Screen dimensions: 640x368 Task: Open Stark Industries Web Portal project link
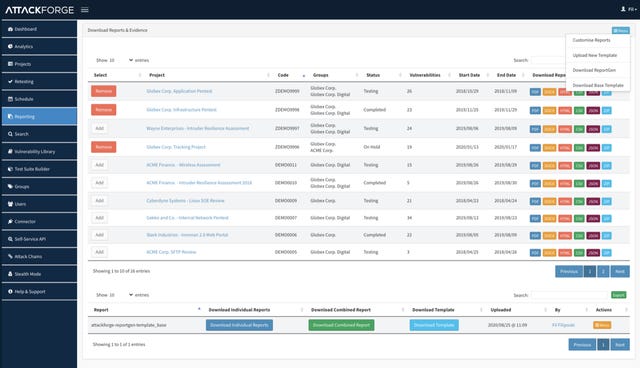(x=187, y=235)
